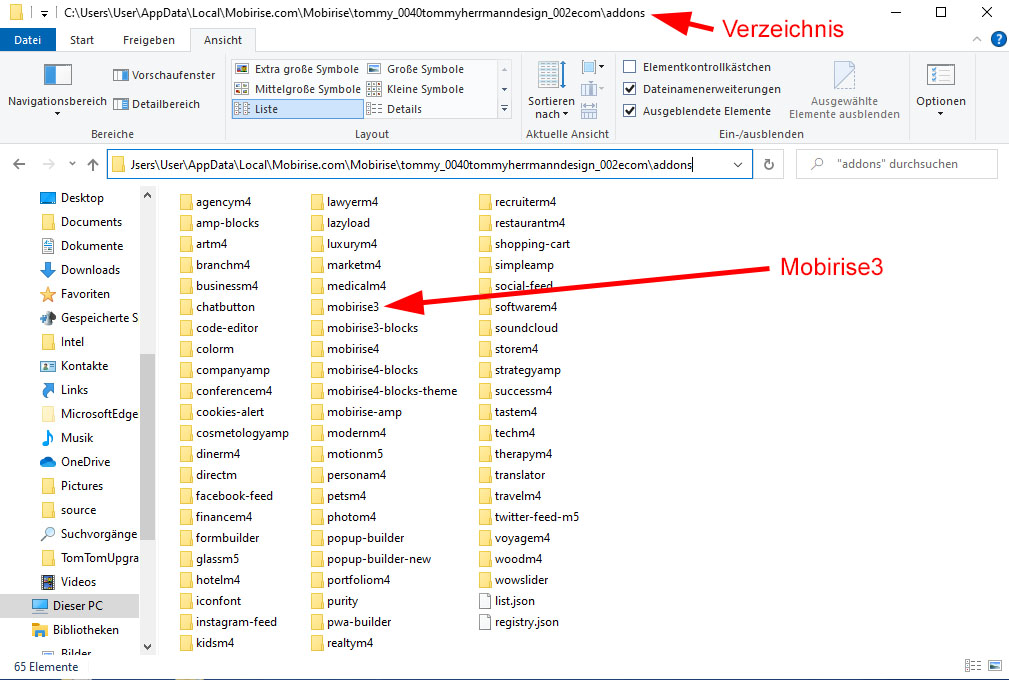Enable the Elementkontrollkästchen checkbox
This screenshot has height=680, width=1009.
pyautogui.click(x=630, y=67)
